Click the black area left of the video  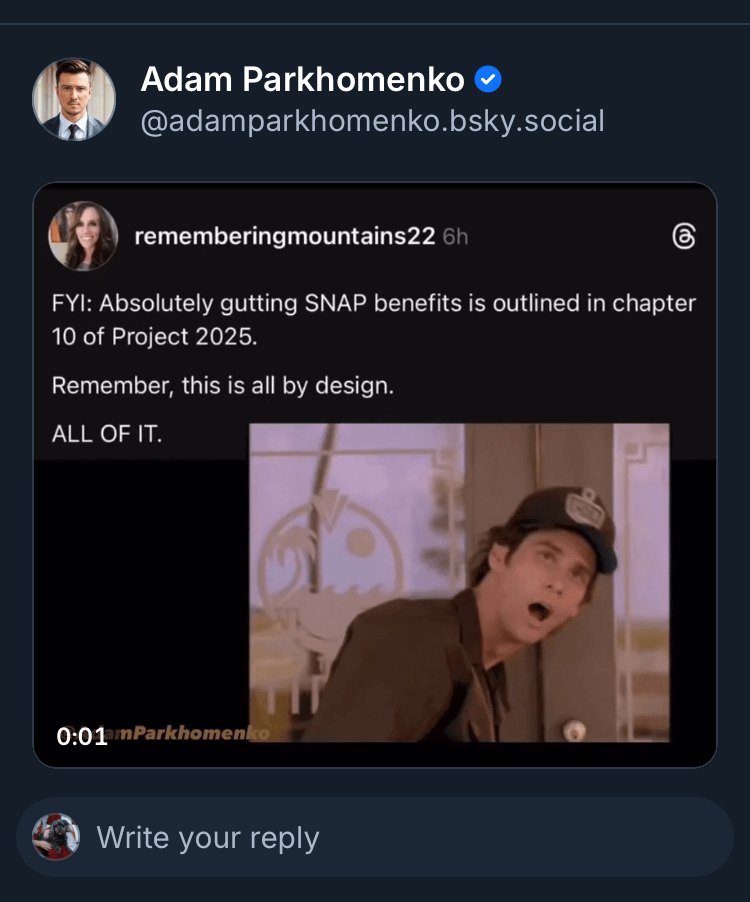point(140,600)
